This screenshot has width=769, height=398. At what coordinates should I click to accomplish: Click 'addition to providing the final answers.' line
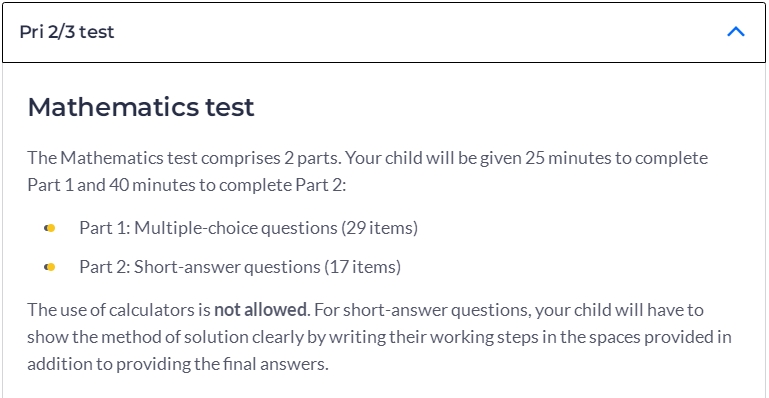coord(178,364)
